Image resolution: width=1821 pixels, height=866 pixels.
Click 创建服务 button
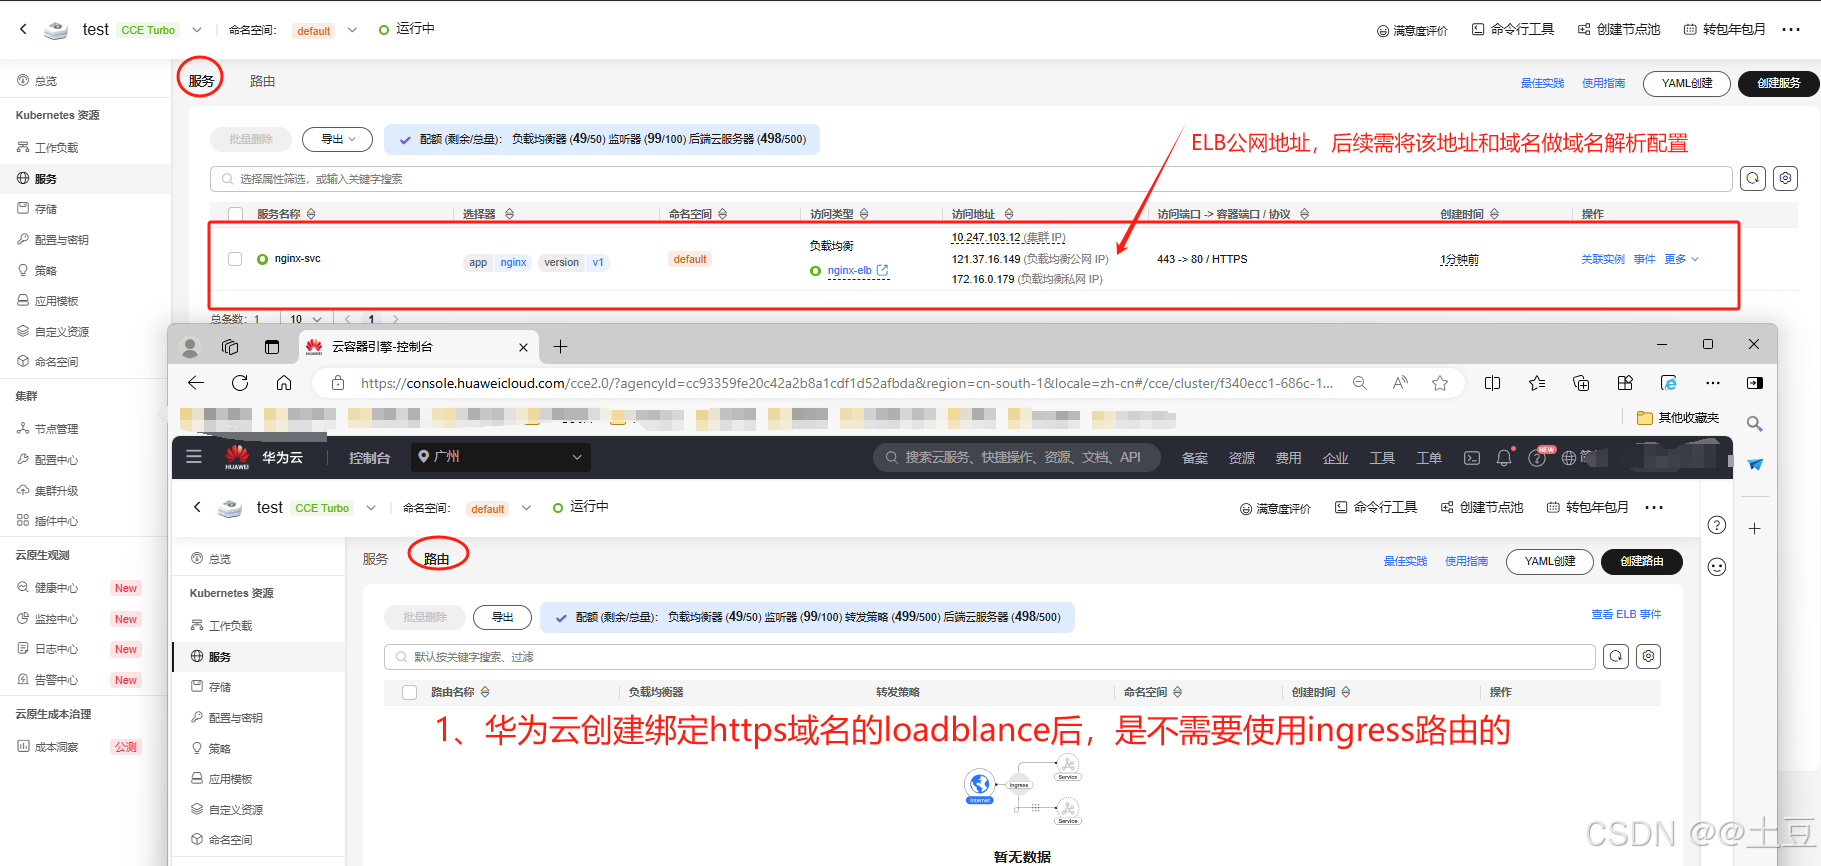[x=1779, y=83]
